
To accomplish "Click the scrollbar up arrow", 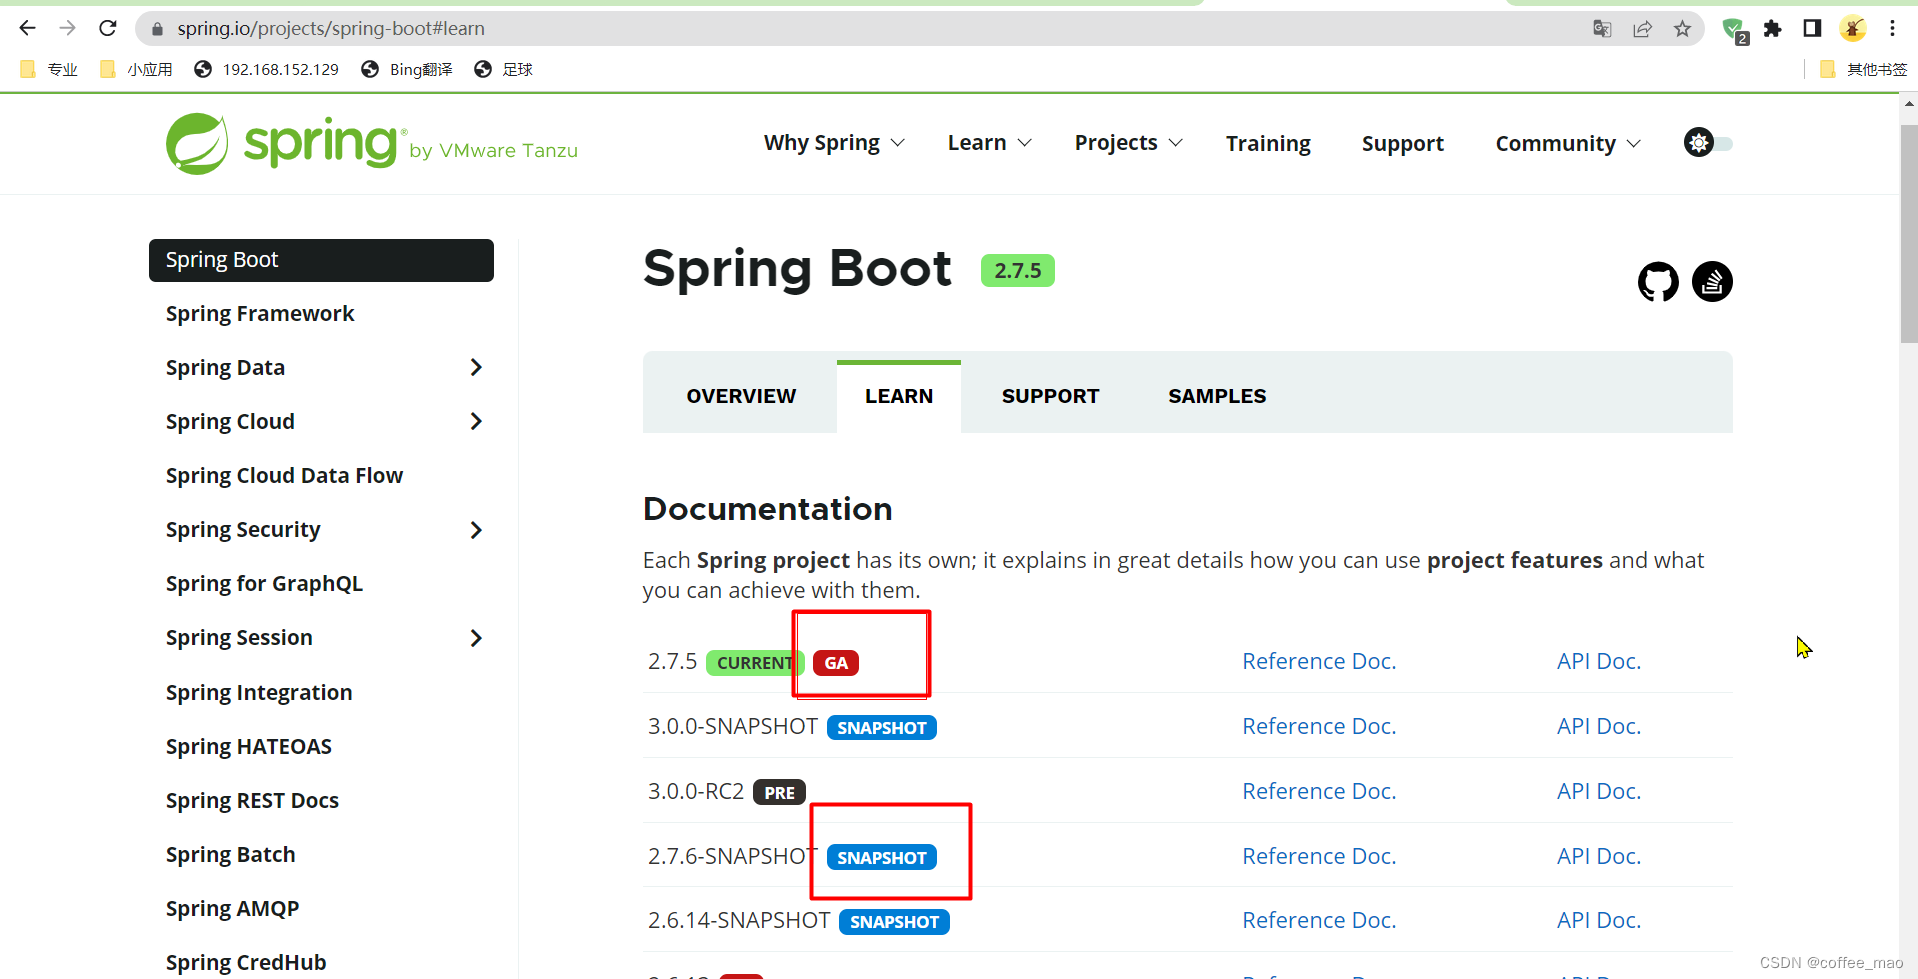I will (1908, 103).
